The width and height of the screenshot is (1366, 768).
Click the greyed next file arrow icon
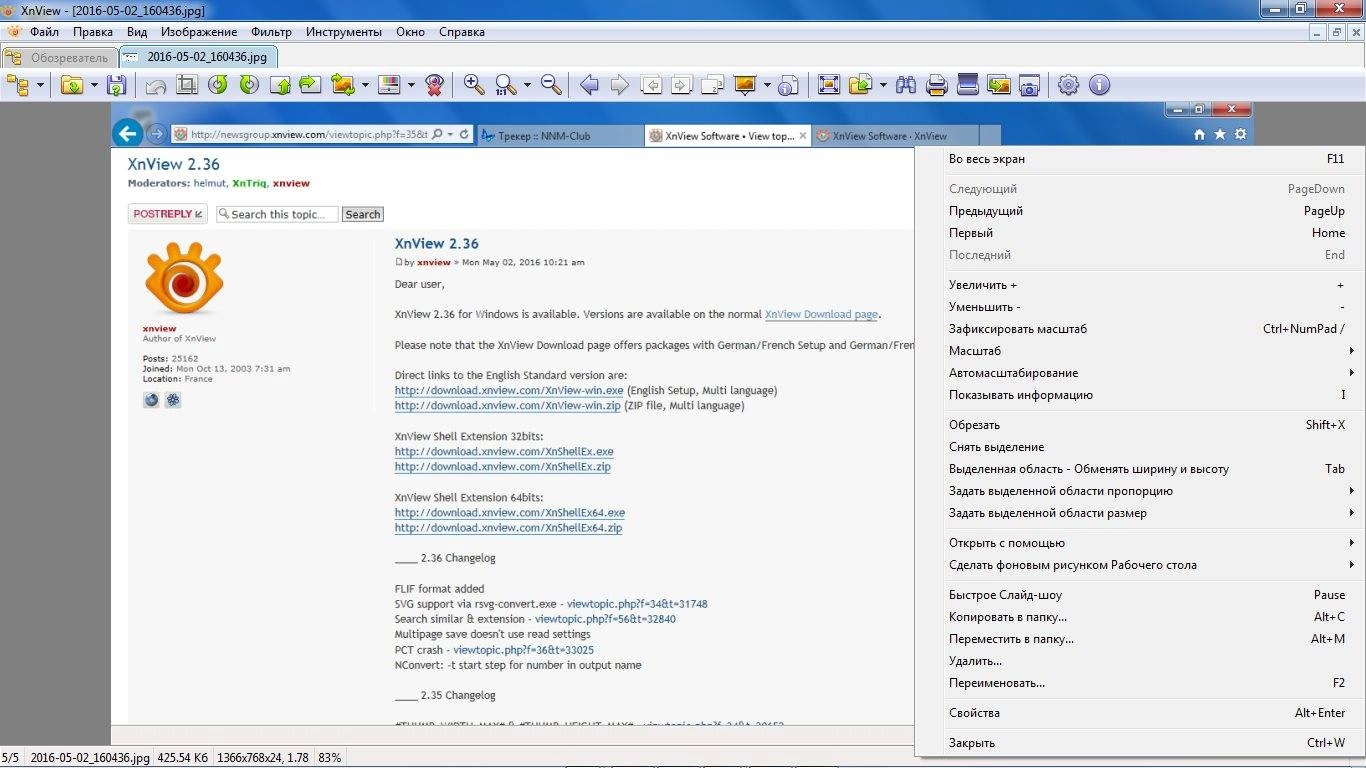(620, 86)
